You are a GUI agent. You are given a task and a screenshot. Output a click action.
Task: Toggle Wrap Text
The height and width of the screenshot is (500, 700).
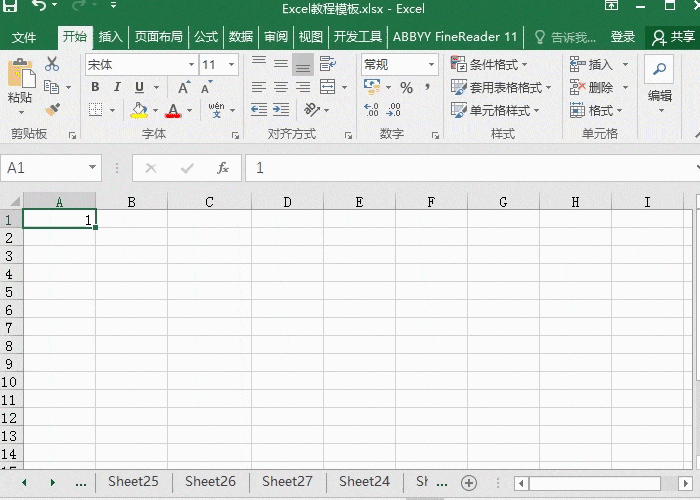pos(328,64)
